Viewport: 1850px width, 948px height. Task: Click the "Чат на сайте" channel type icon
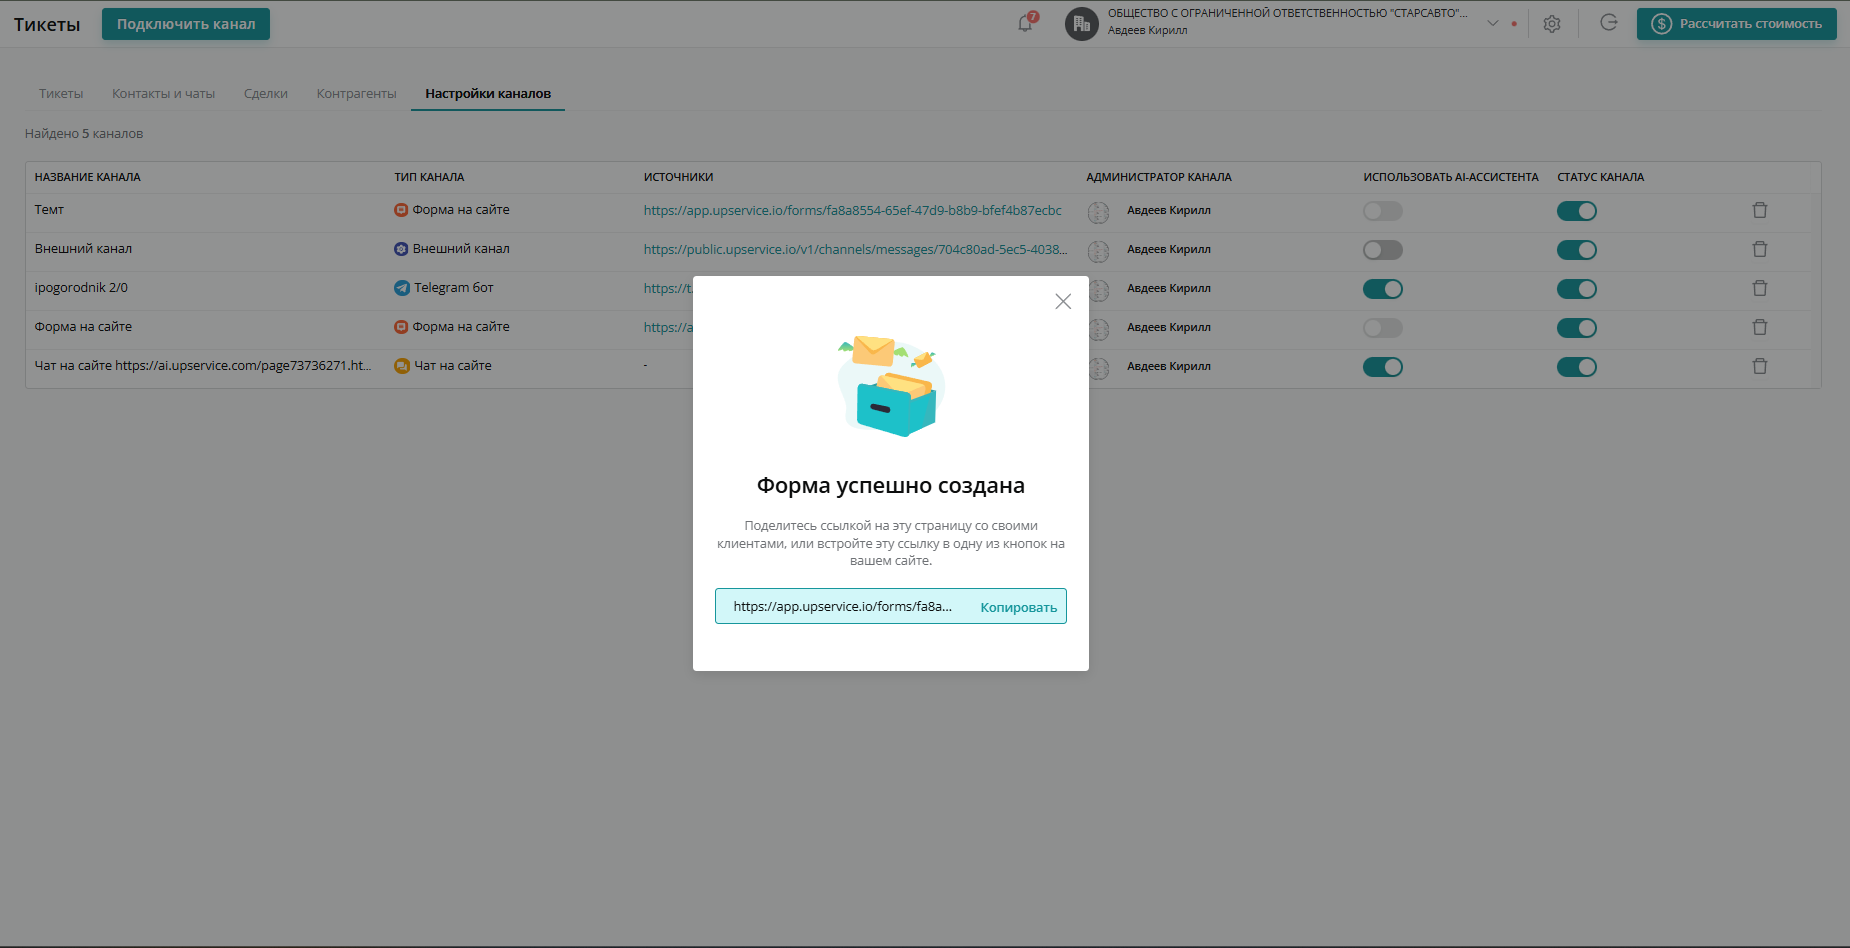pyautogui.click(x=402, y=366)
